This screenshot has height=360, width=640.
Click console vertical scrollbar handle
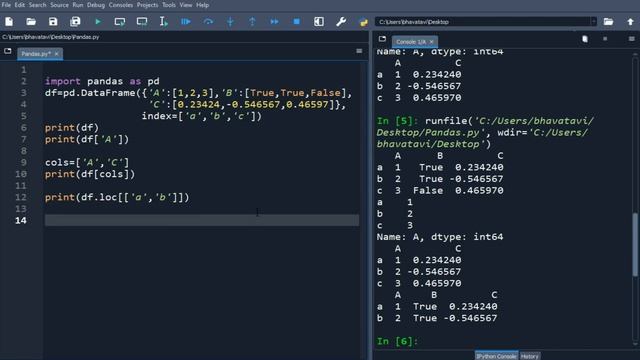635,245
